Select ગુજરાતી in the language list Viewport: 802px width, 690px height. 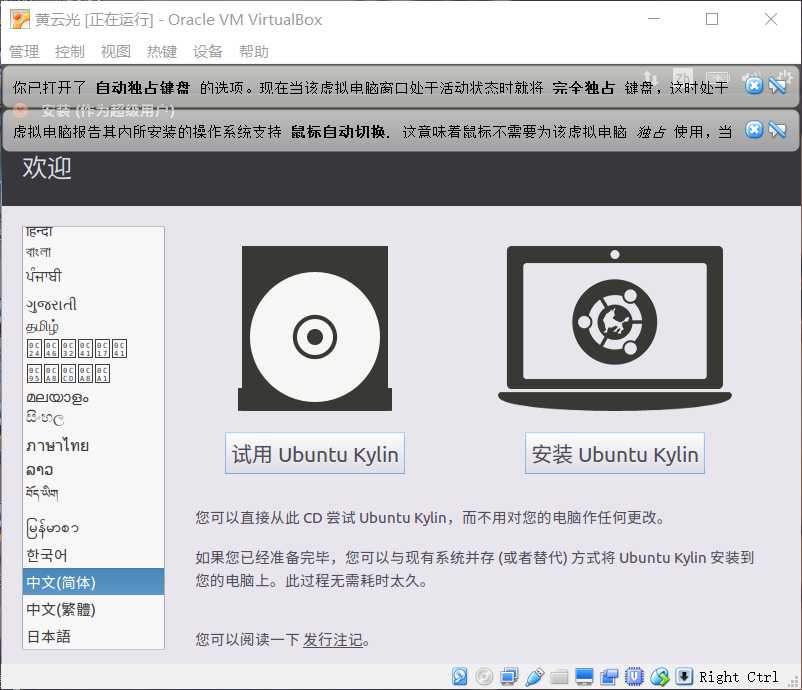(94, 304)
